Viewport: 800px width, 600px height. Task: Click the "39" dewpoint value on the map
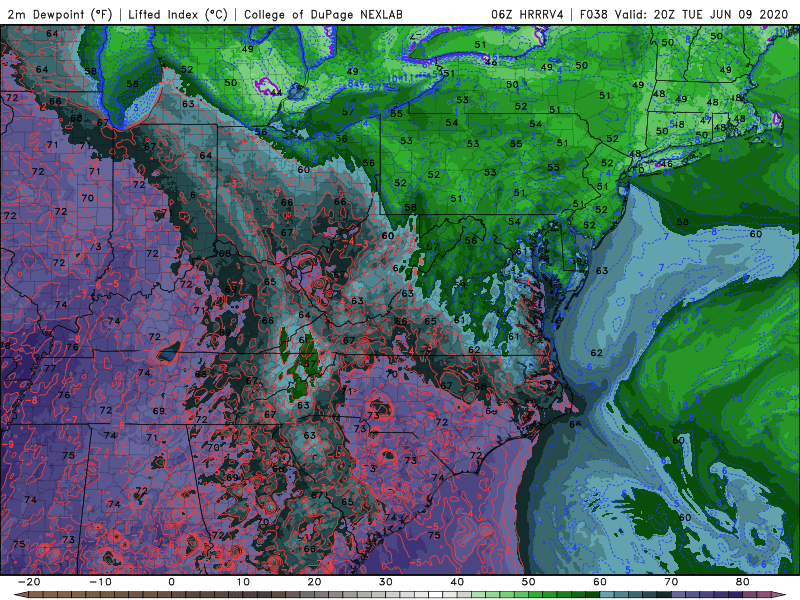(x=576, y=261)
